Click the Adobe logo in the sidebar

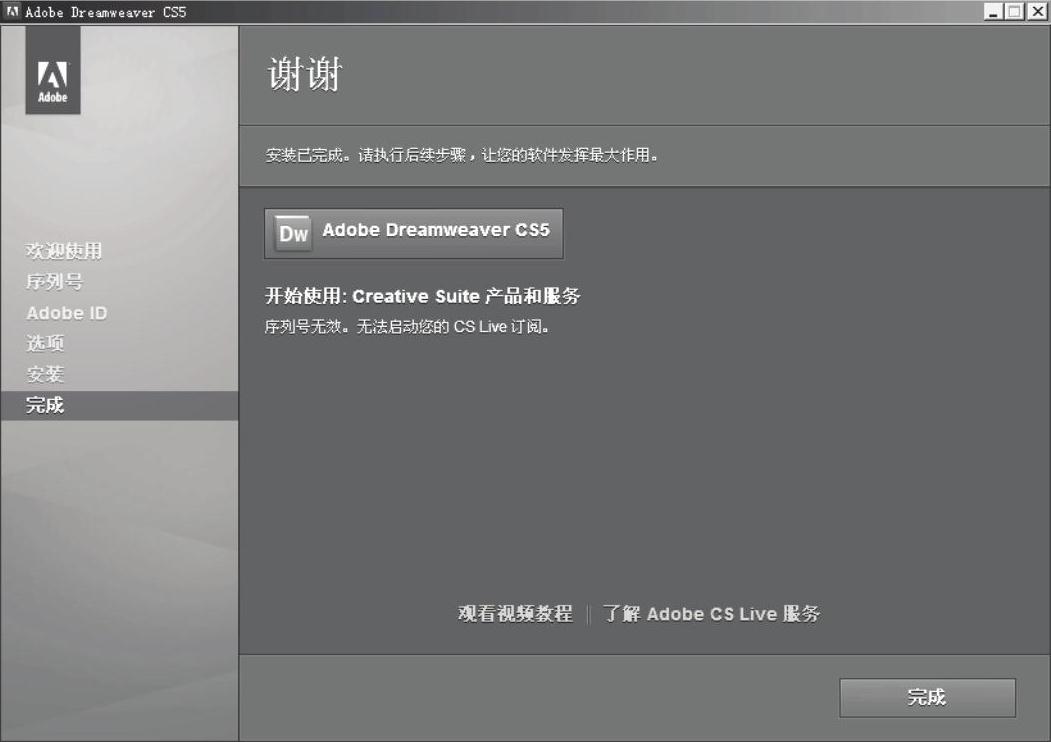(x=53, y=70)
